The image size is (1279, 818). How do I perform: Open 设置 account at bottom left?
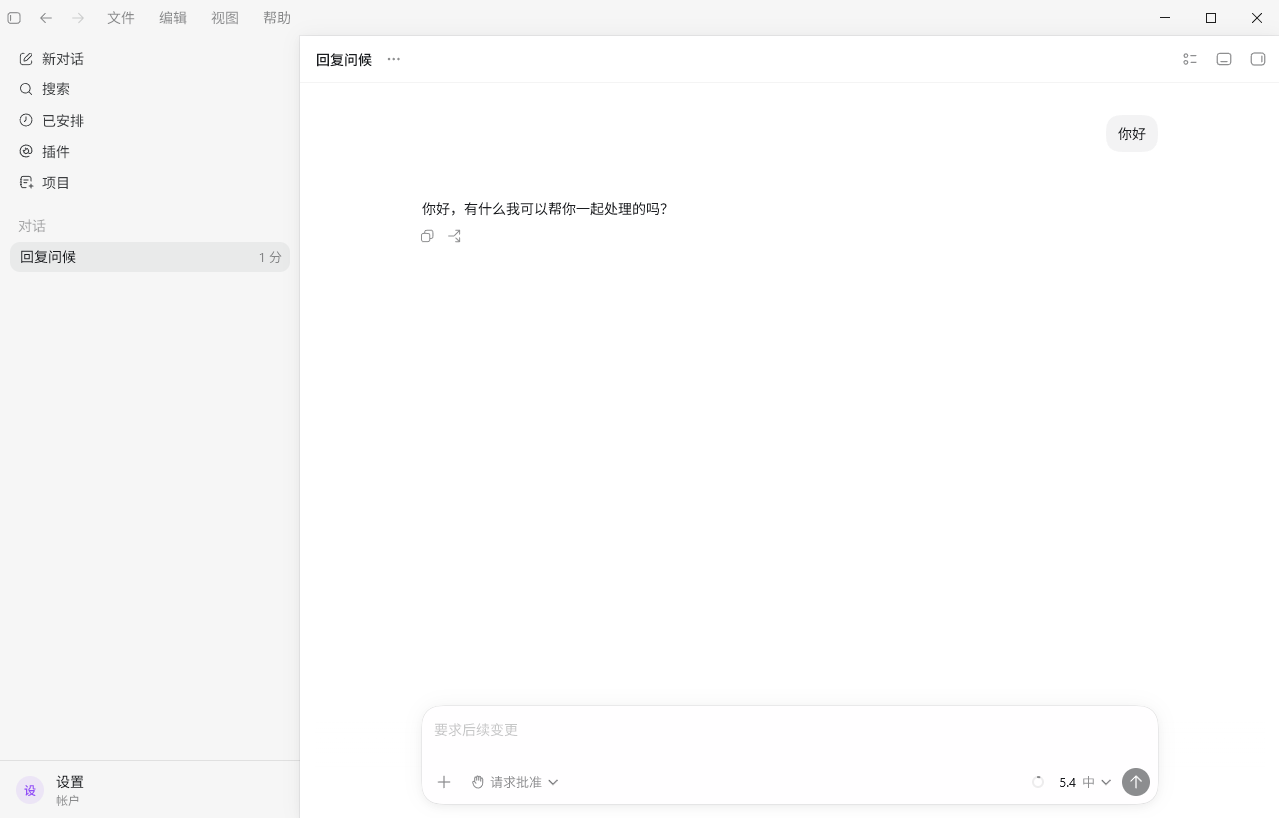(x=150, y=790)
